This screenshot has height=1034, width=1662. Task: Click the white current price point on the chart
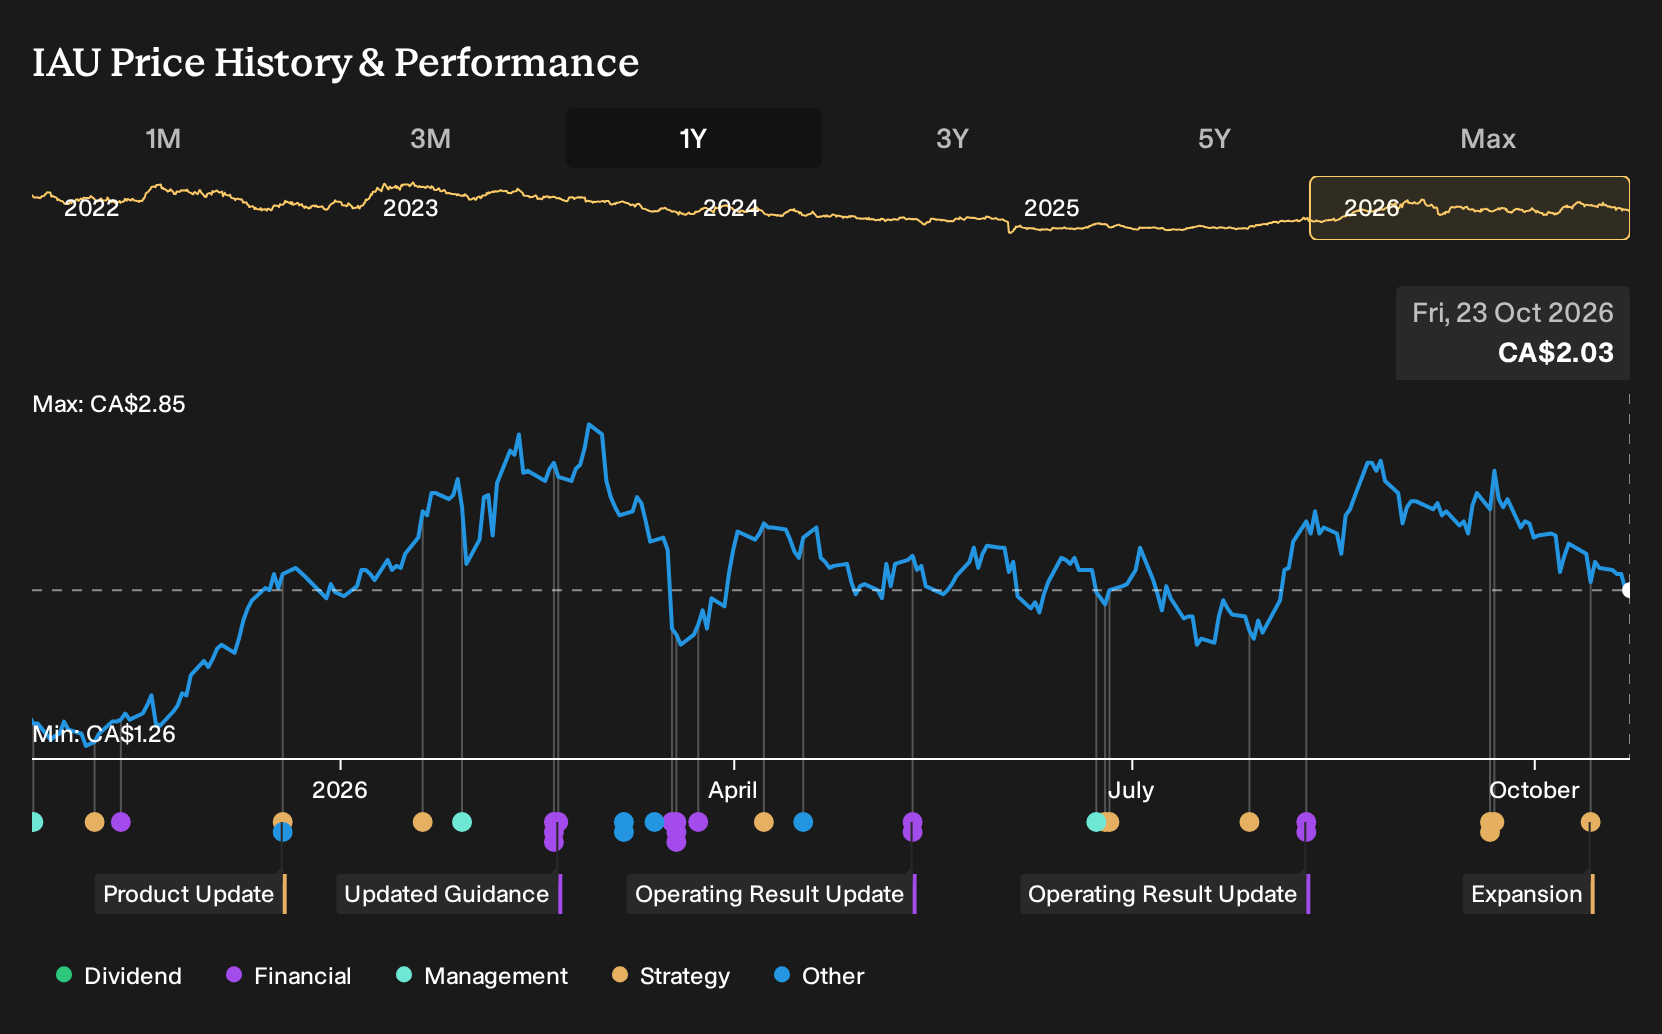pyautogui.click(x=1627, y=590)
